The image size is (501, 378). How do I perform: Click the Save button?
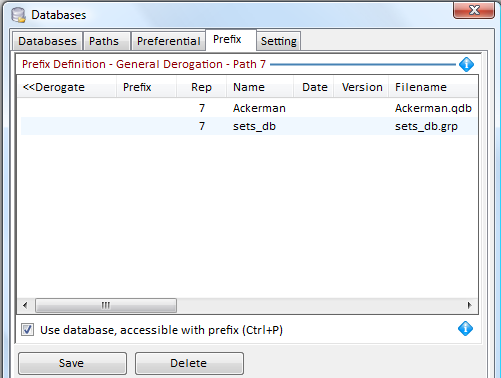[72, 363]
